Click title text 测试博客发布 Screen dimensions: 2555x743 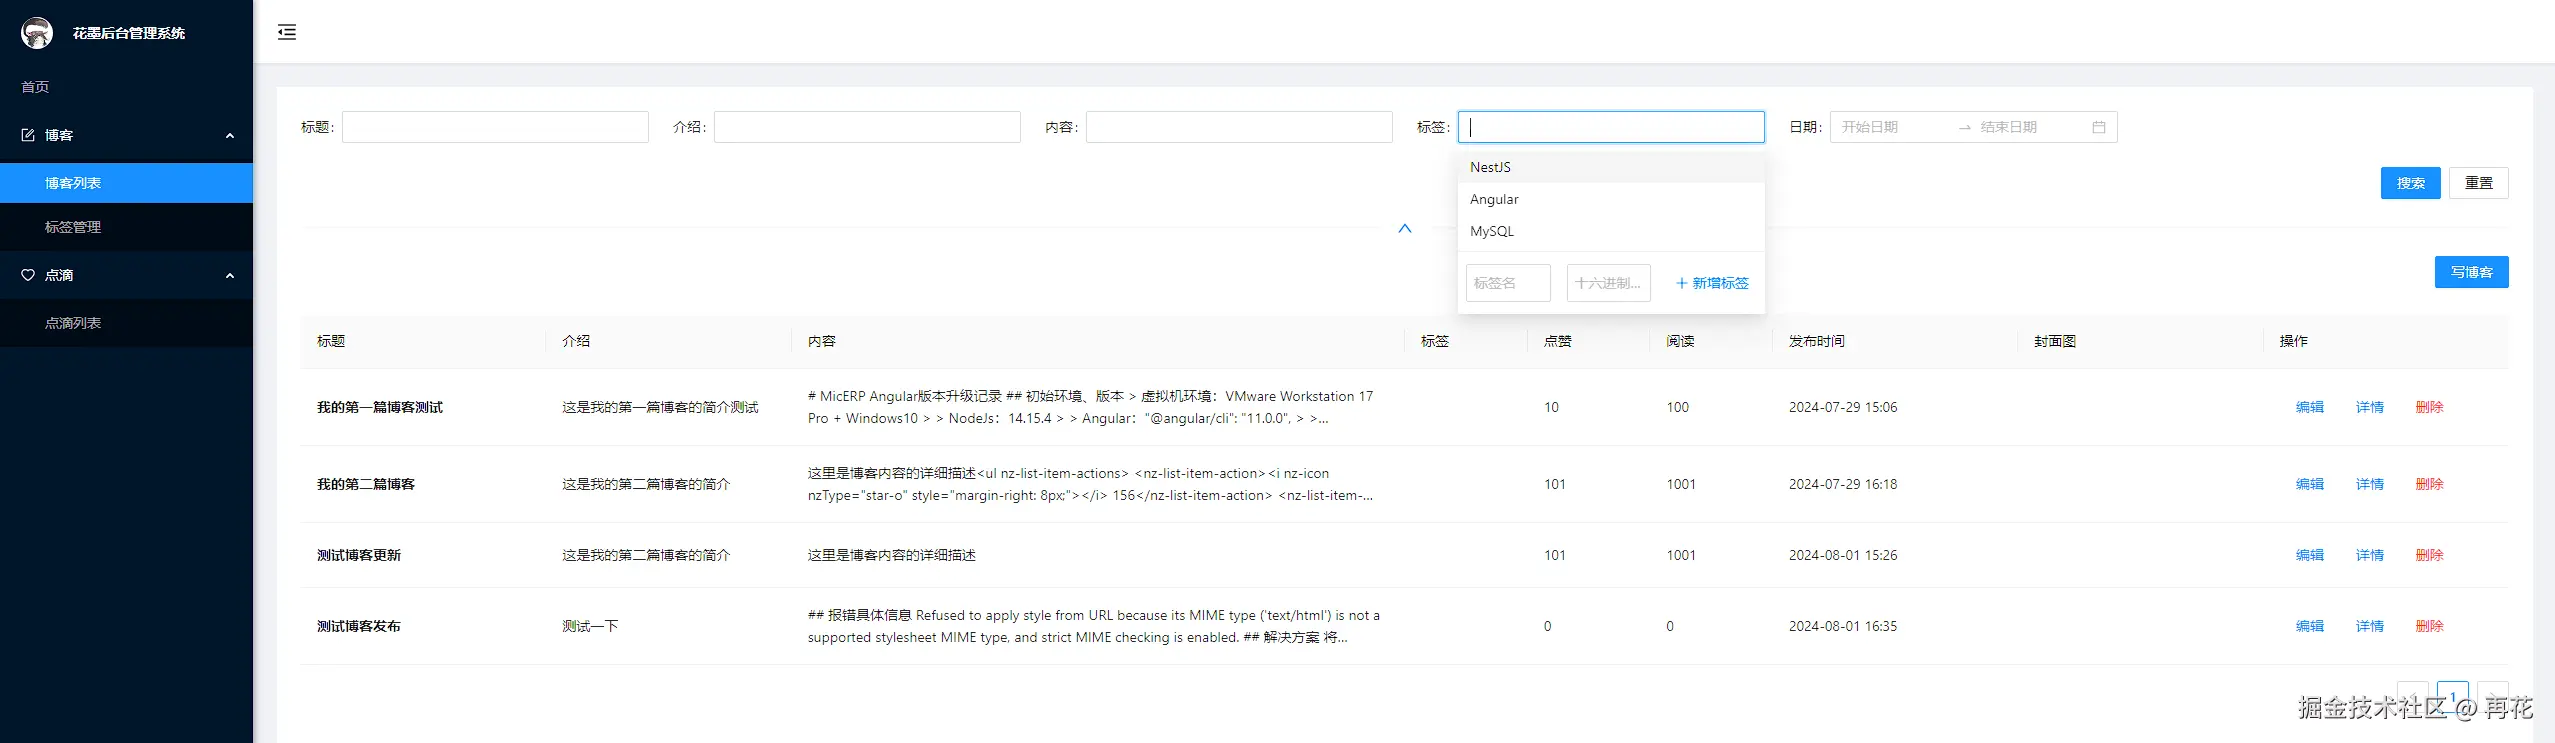[359, 626]
